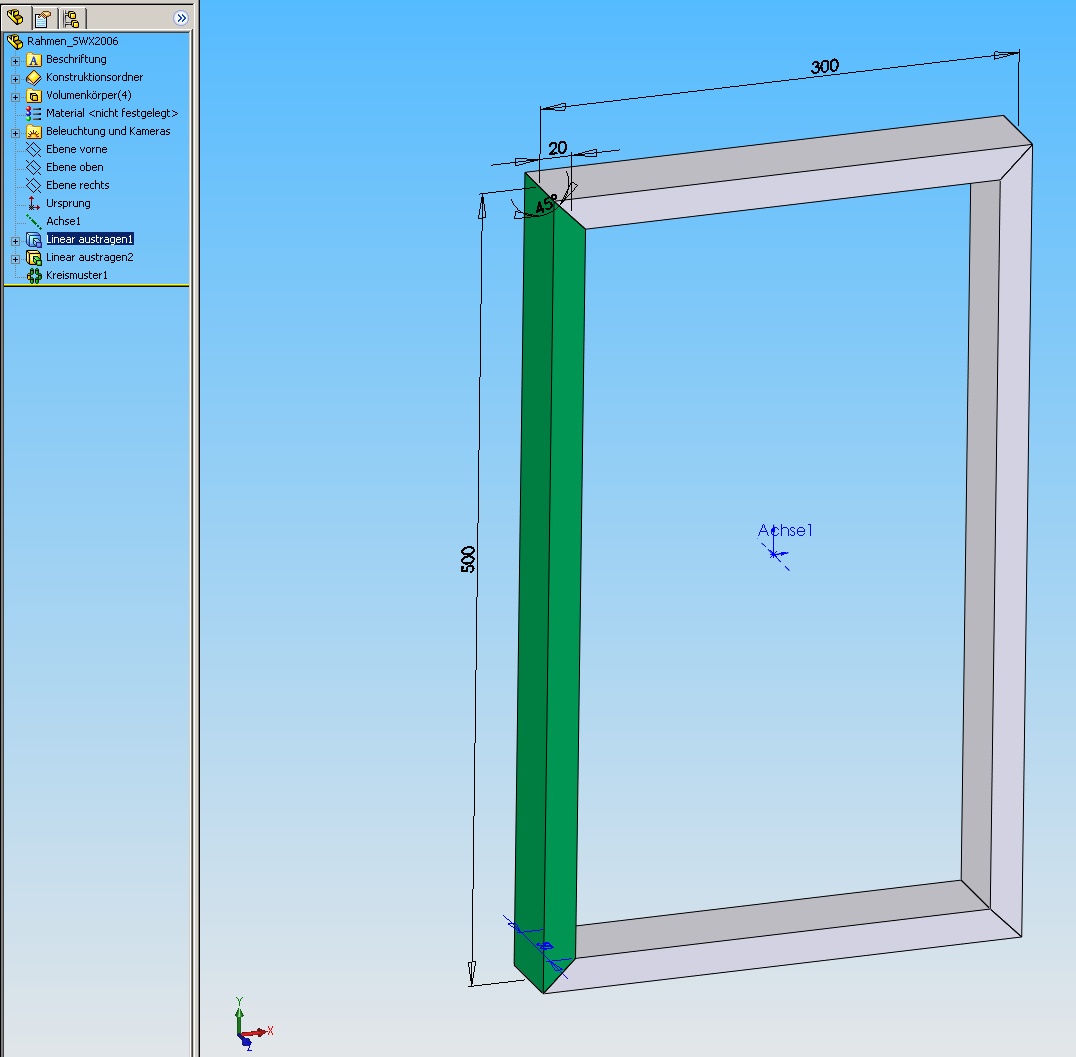
Task: Expand the Linear austragen2 feature
Action: [15, 258]
